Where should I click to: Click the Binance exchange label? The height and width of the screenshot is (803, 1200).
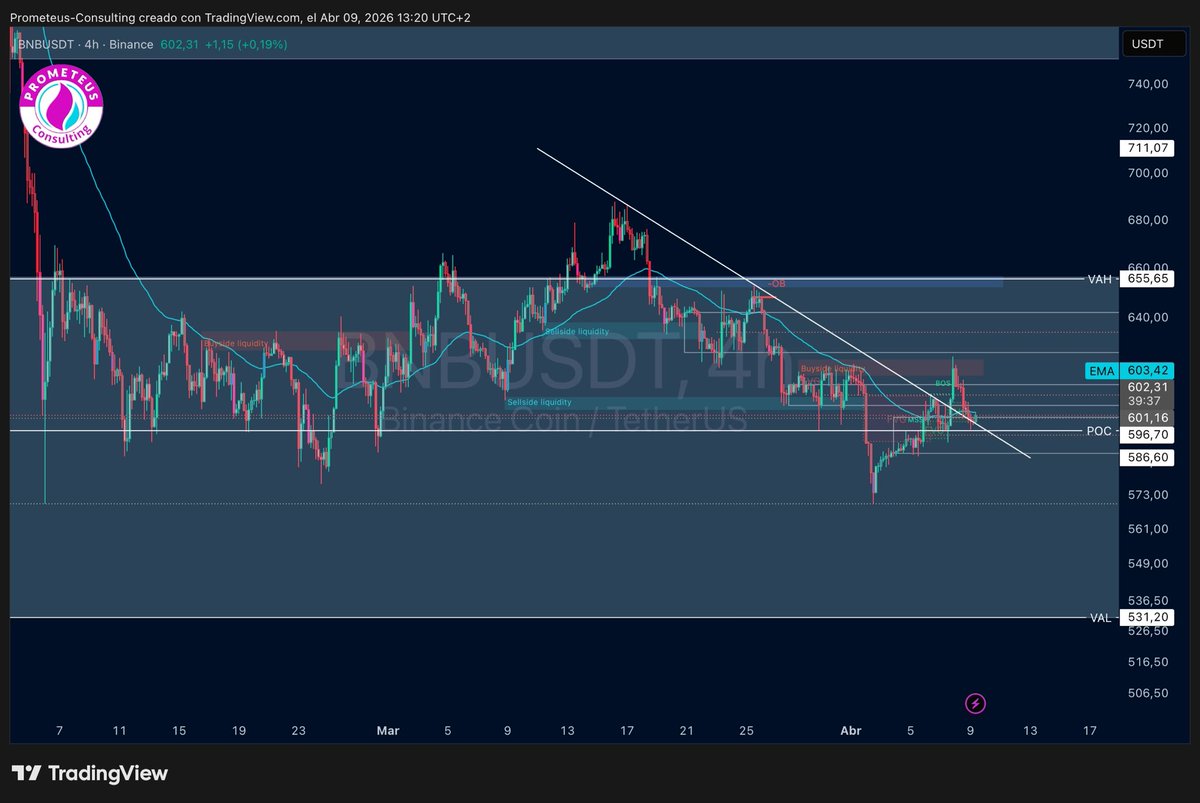pyautogui.click(x=131, y=44)
